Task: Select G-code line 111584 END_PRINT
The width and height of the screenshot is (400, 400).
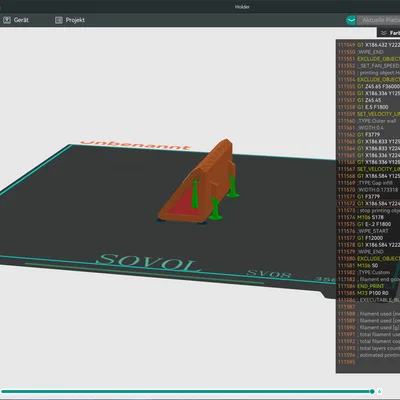Action: 368,286
